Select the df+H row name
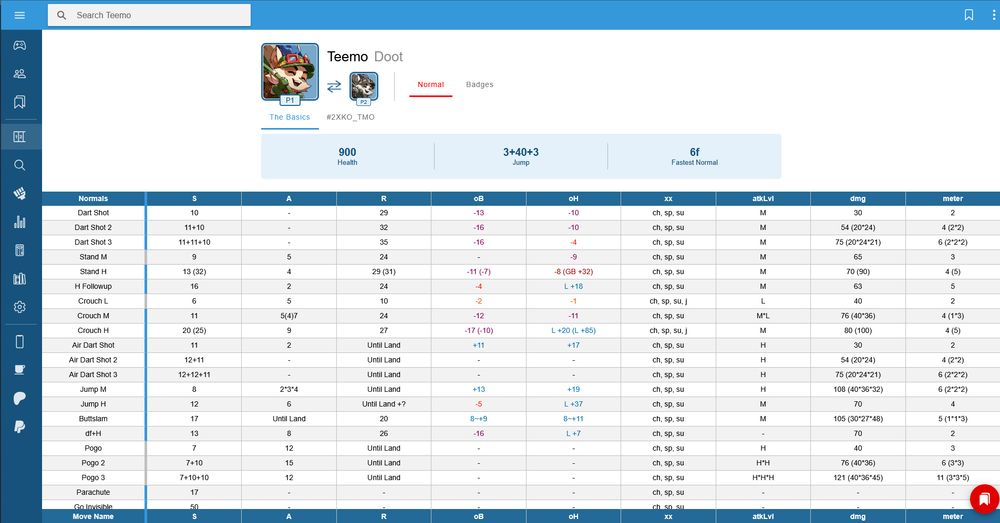Screen dimensions: 1000x523 (93, 434)
